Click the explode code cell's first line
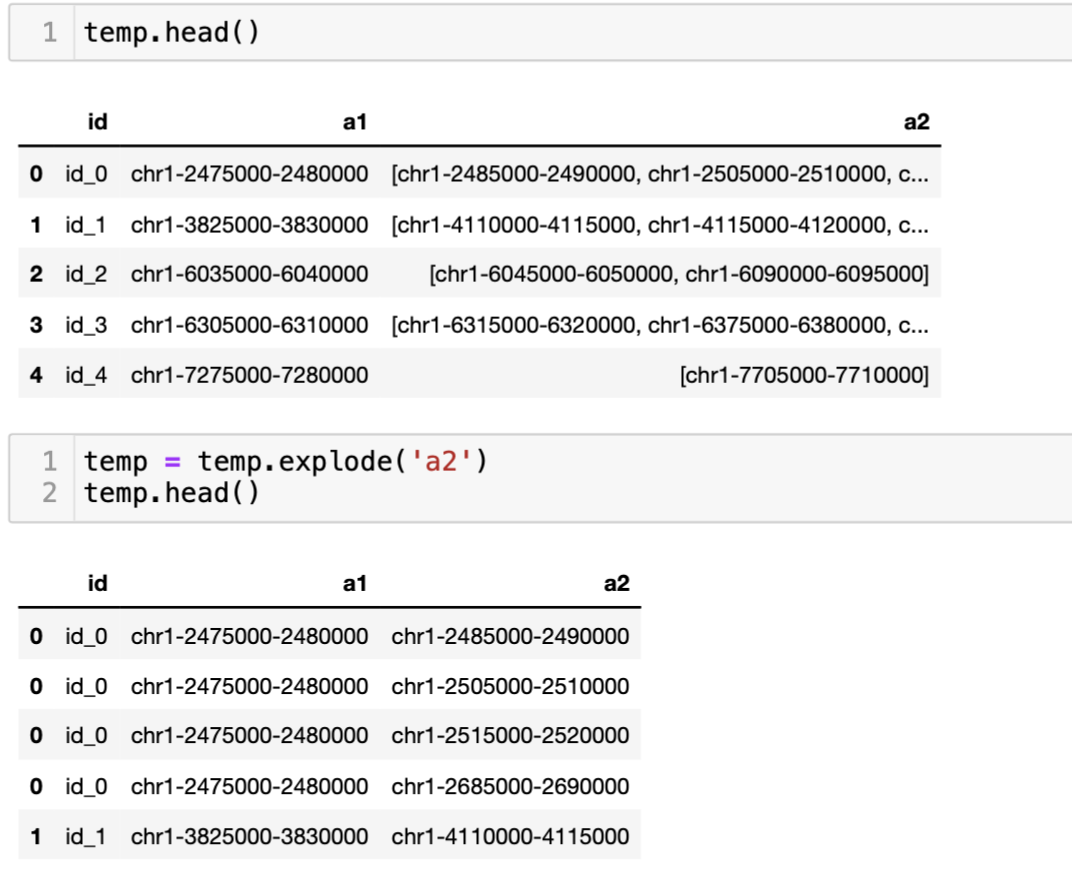The height and width of the screenshot is (870, 1072). [x=285, y=461]
